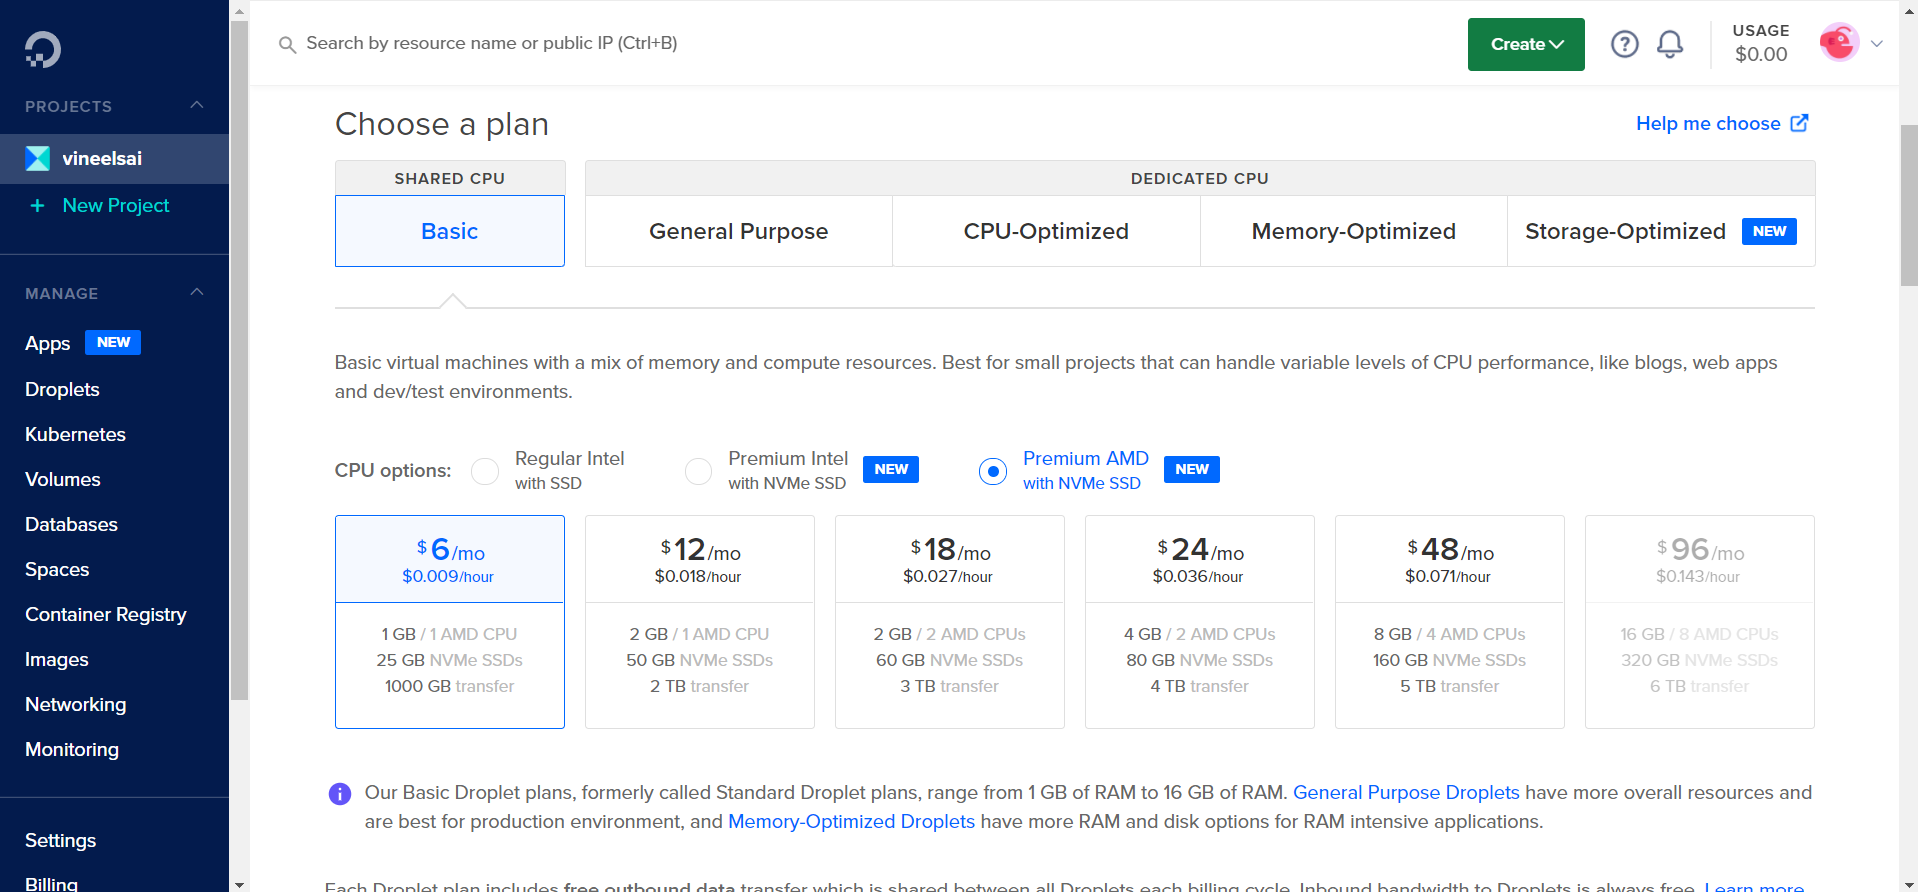Open notifications bell icon
This screenshot has width=1918, height=892.
tap(1669, 44)
